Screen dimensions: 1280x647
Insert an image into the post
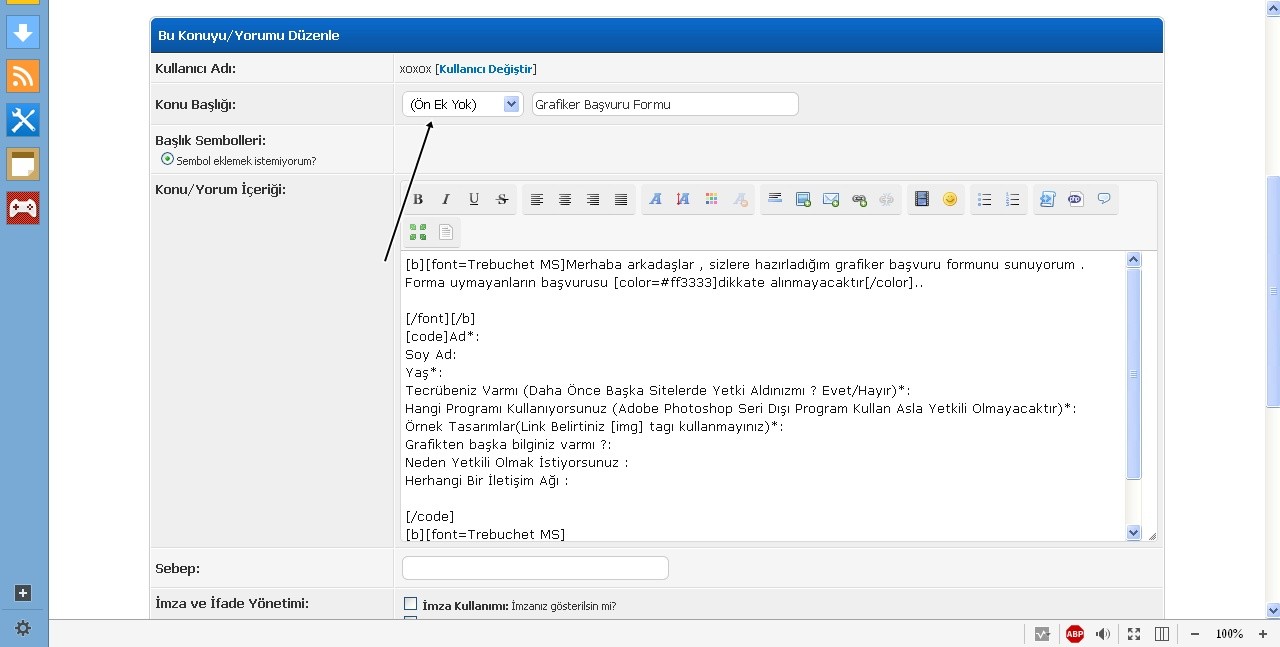pos(803,200)
